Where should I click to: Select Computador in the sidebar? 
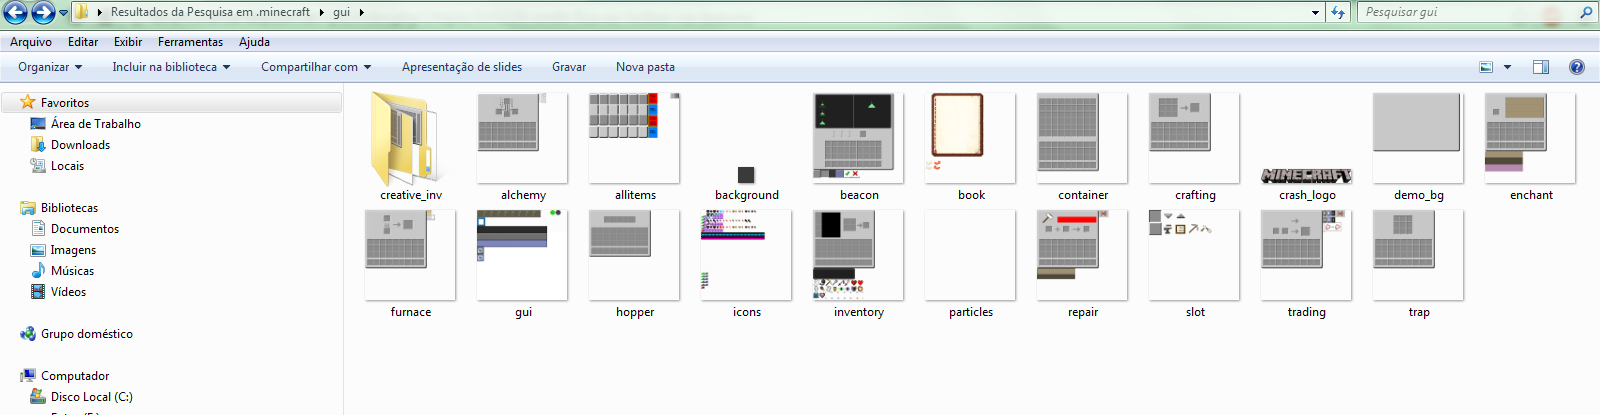tap(75, 376)
